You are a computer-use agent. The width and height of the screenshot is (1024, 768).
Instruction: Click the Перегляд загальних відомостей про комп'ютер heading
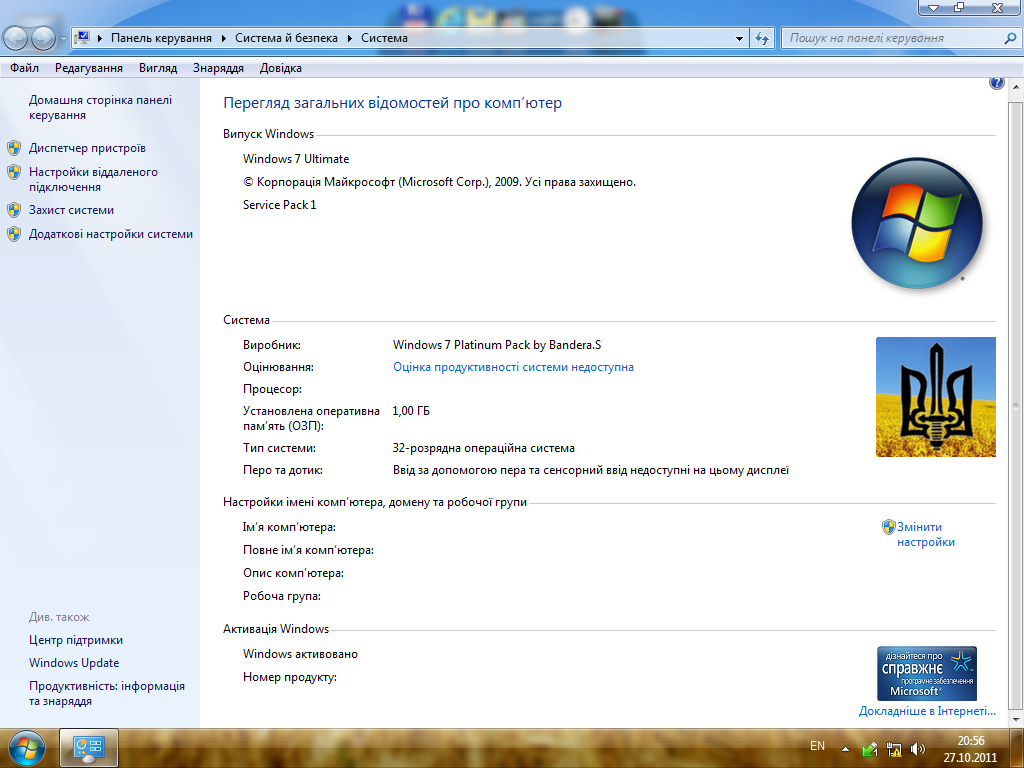click(x=392, y=103)
